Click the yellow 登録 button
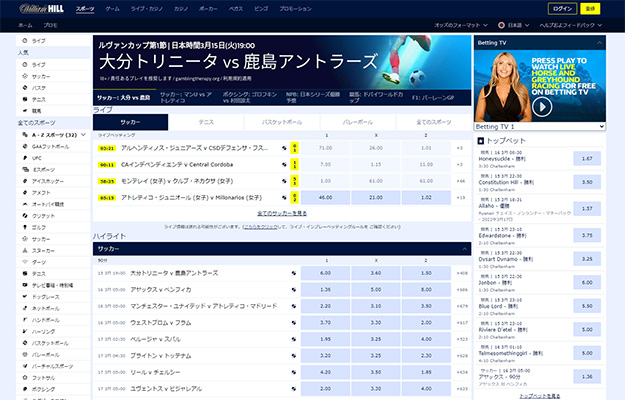The width and height of the screenshot is (625, 400). (590, 9)
